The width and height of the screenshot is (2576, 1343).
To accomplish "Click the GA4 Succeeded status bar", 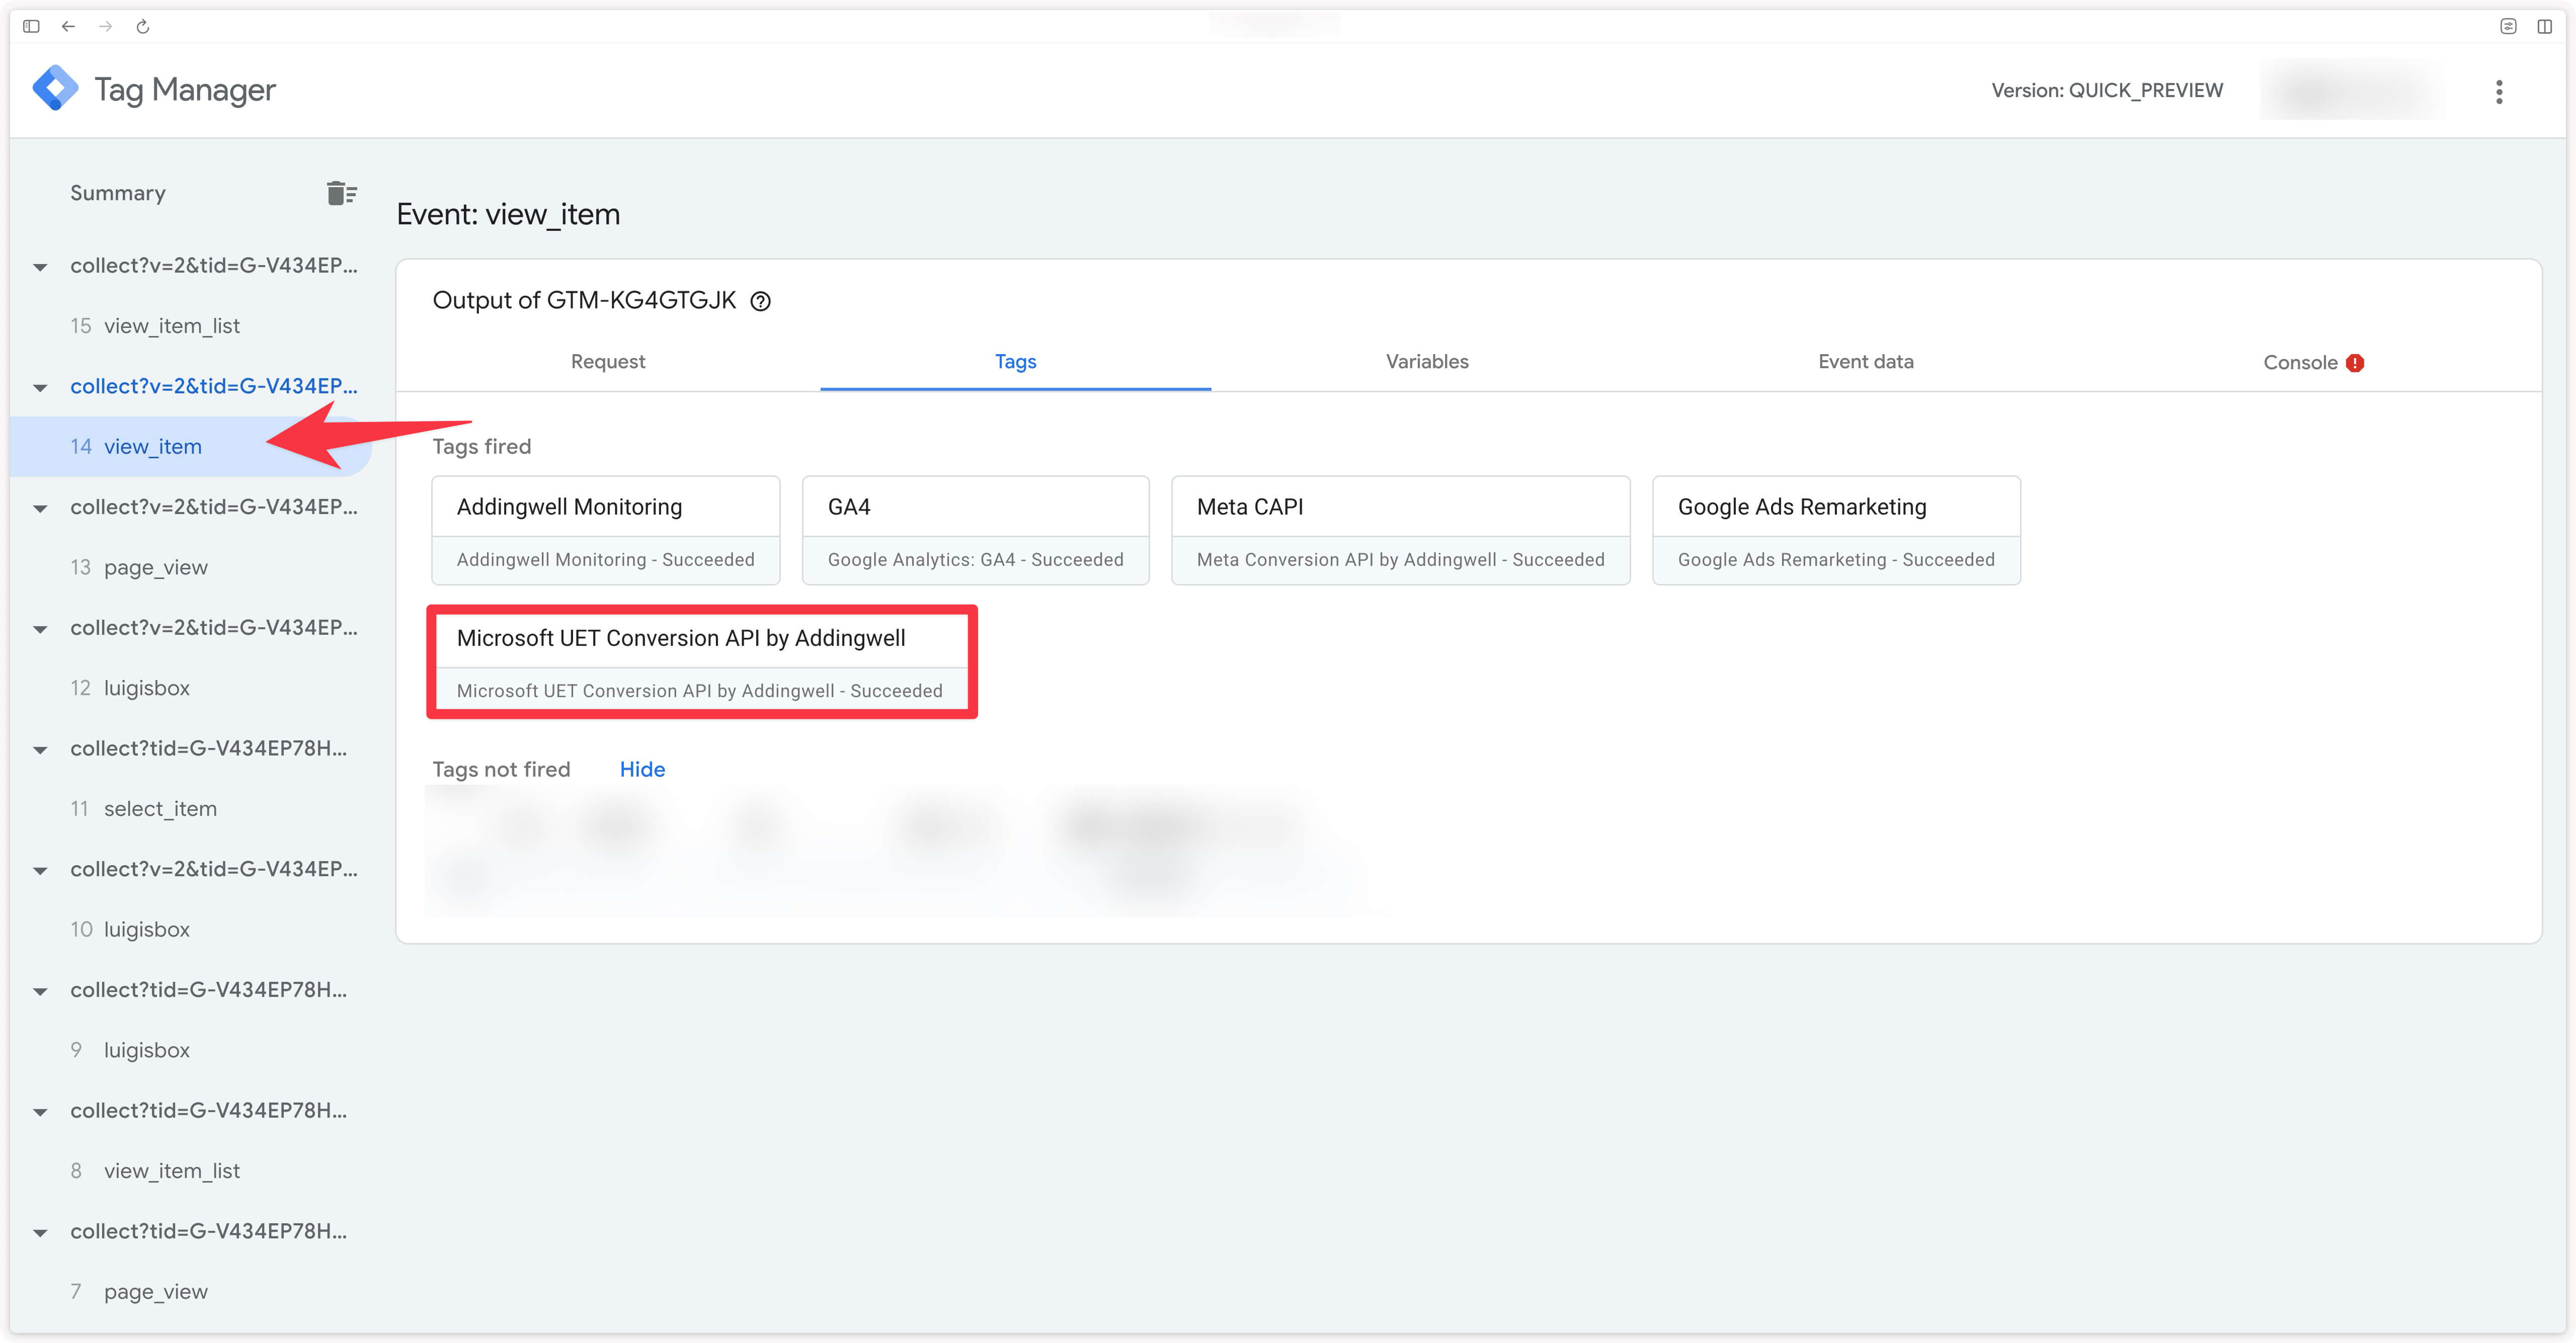I will point(975,559).
